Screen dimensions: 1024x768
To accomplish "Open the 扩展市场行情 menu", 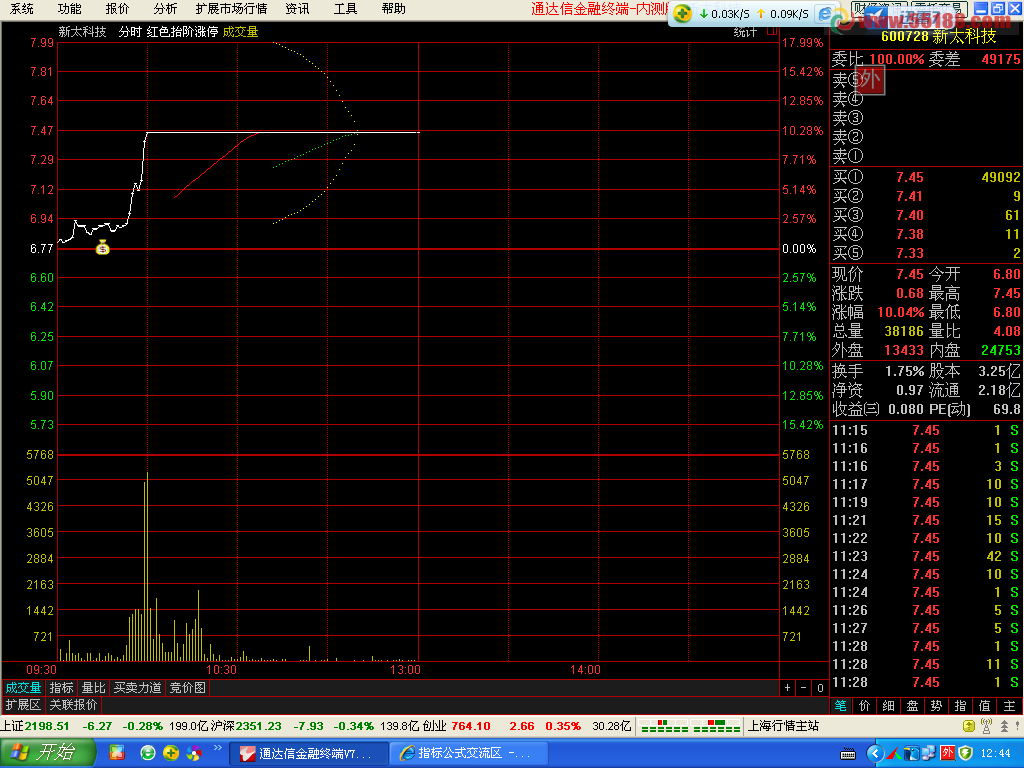I will [x=231, y=8].
